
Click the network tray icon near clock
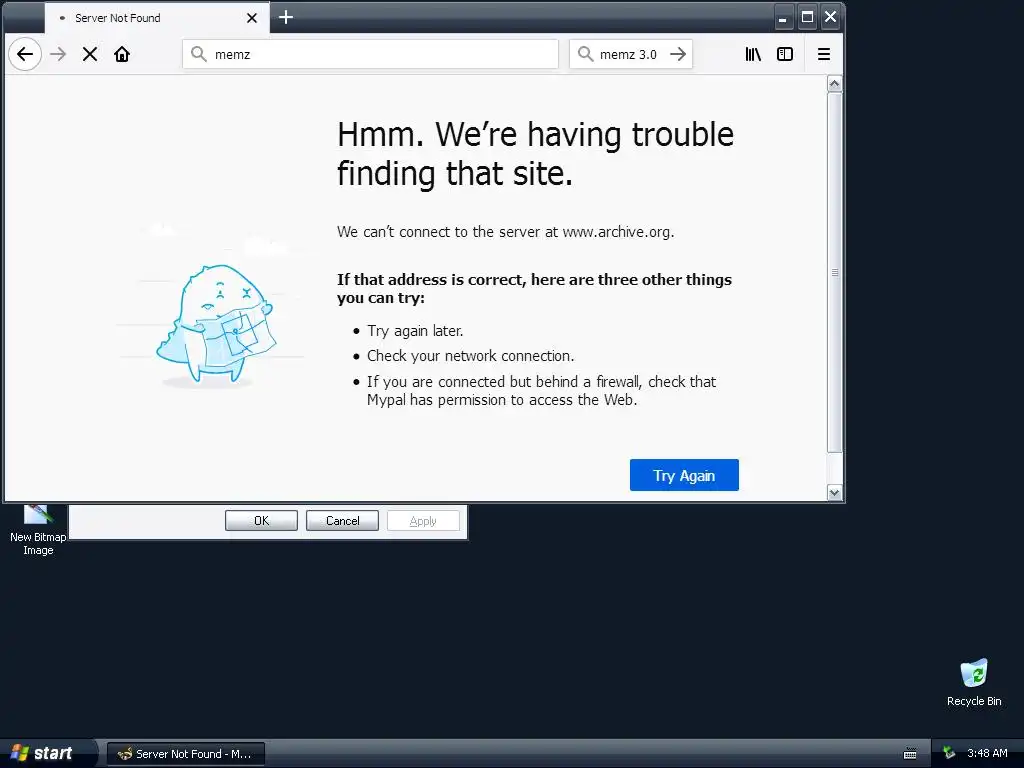click(x=949, y=753)
